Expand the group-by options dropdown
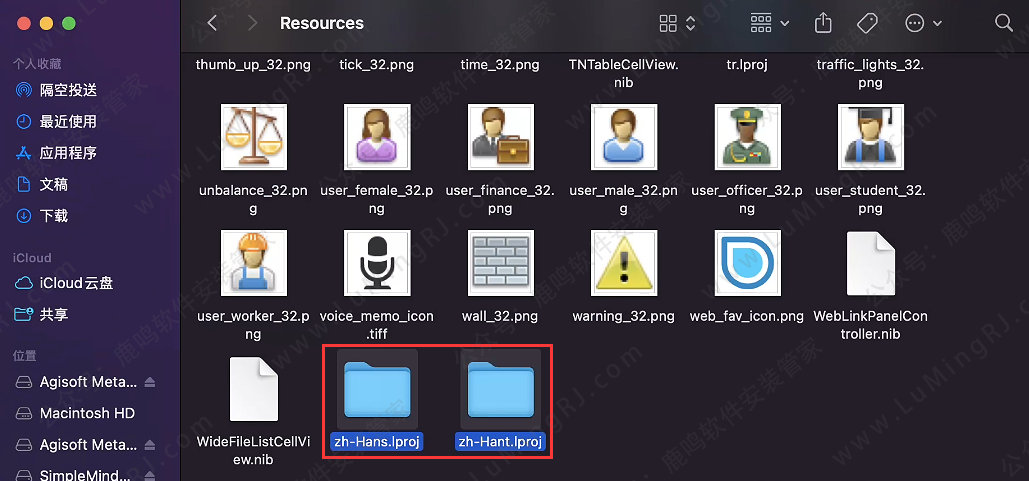Image resolution: width=1029 pixels, height=481 pixels. pos(769,22)
